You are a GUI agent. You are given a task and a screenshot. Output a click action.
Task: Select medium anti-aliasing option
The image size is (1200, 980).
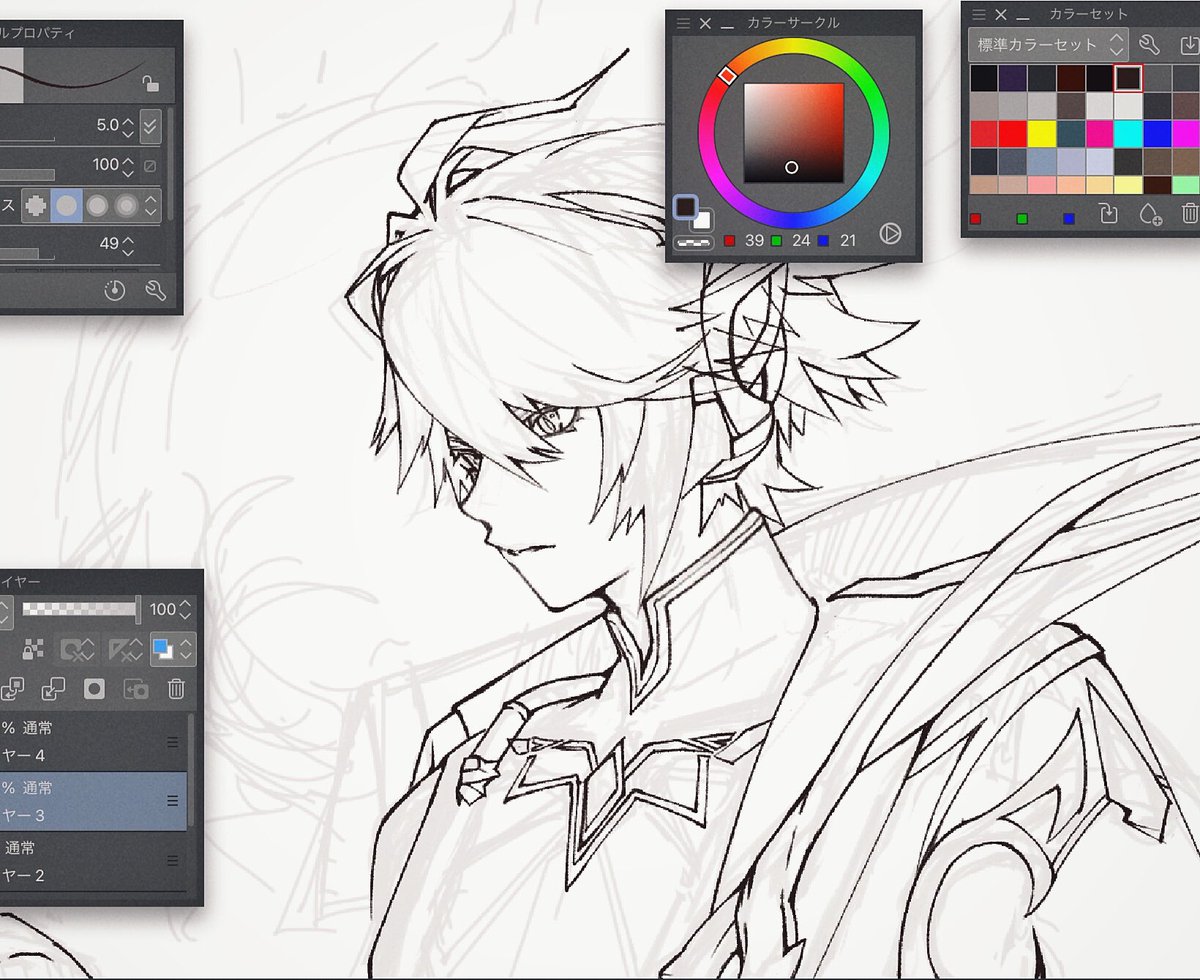coord(97,206)
